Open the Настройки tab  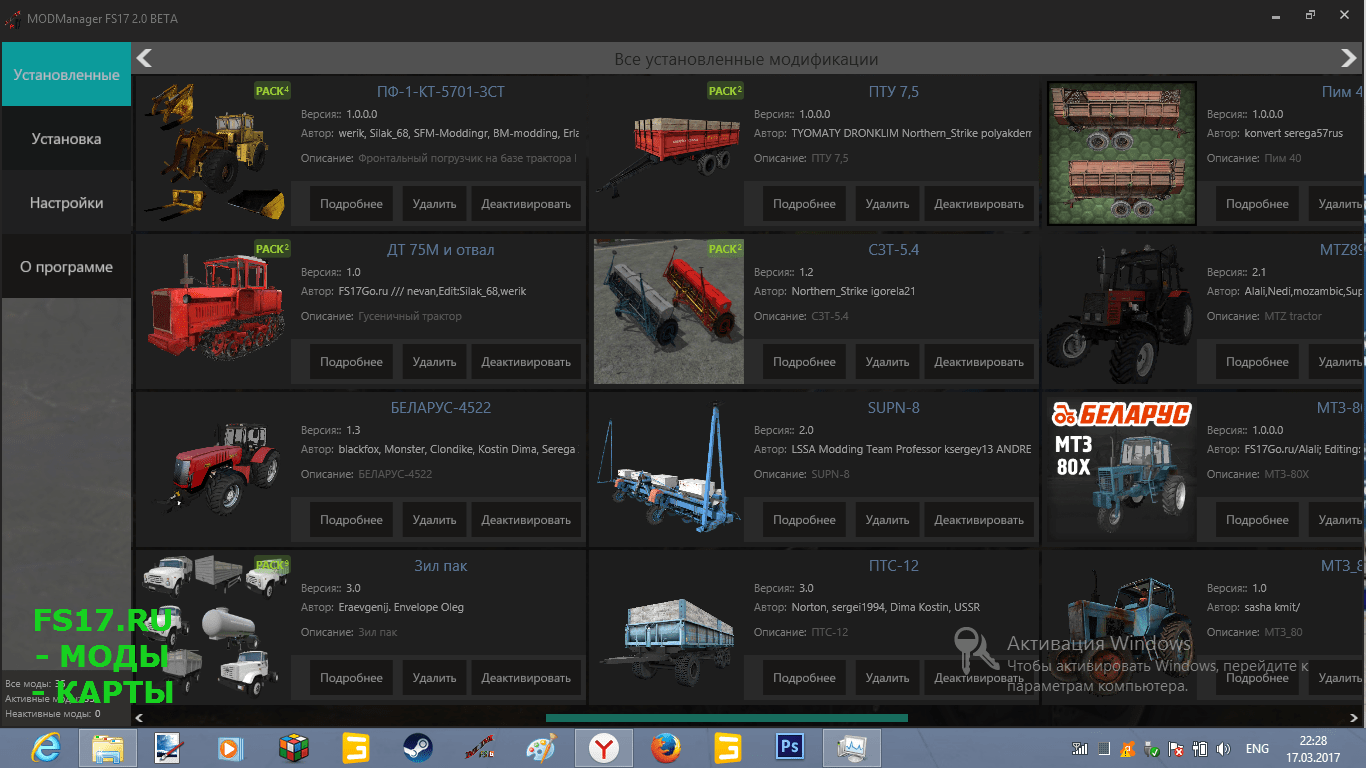point(66,203)
